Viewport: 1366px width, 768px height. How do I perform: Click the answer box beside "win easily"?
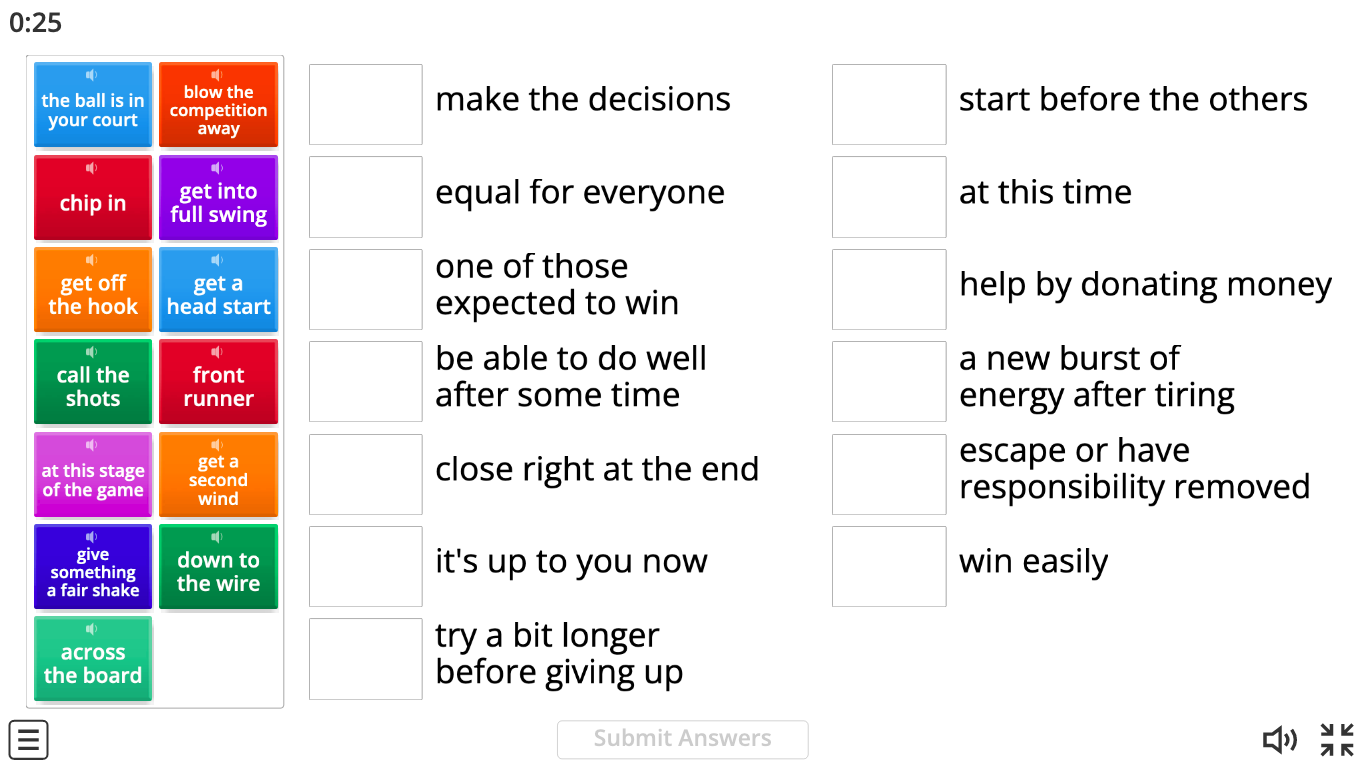click(x=888, y=566)
